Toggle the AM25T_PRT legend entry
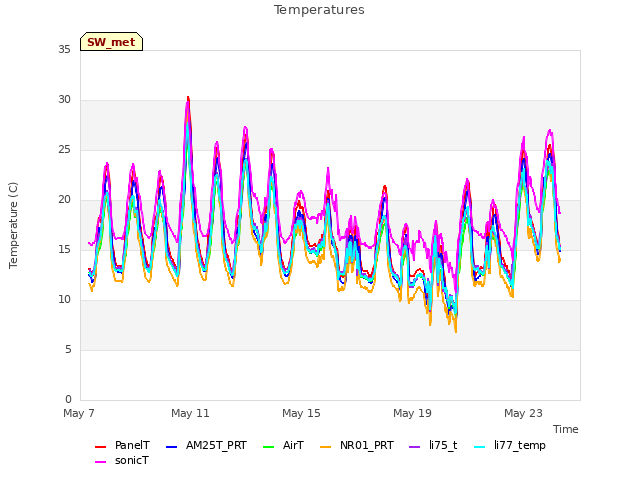 [206, 445]
